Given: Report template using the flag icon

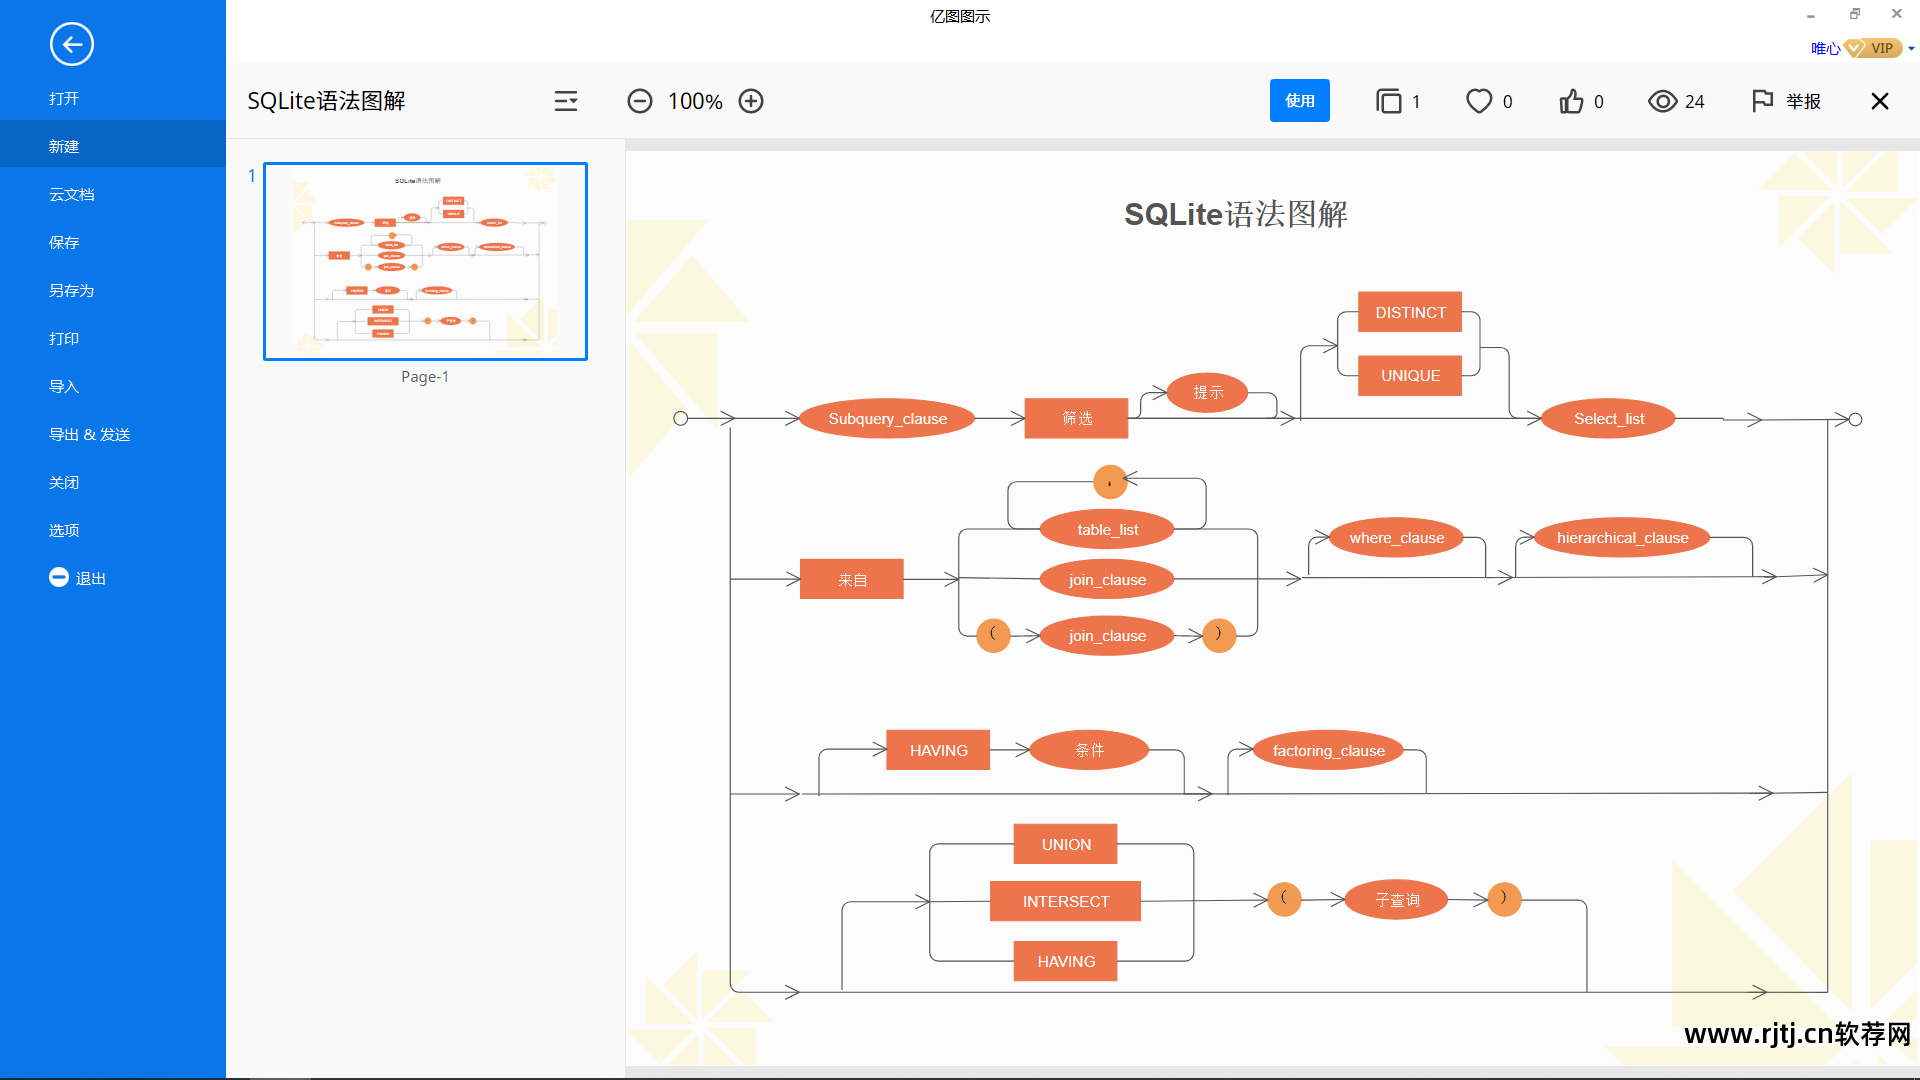Looking at the screenshot, I should pos(1762,101).
